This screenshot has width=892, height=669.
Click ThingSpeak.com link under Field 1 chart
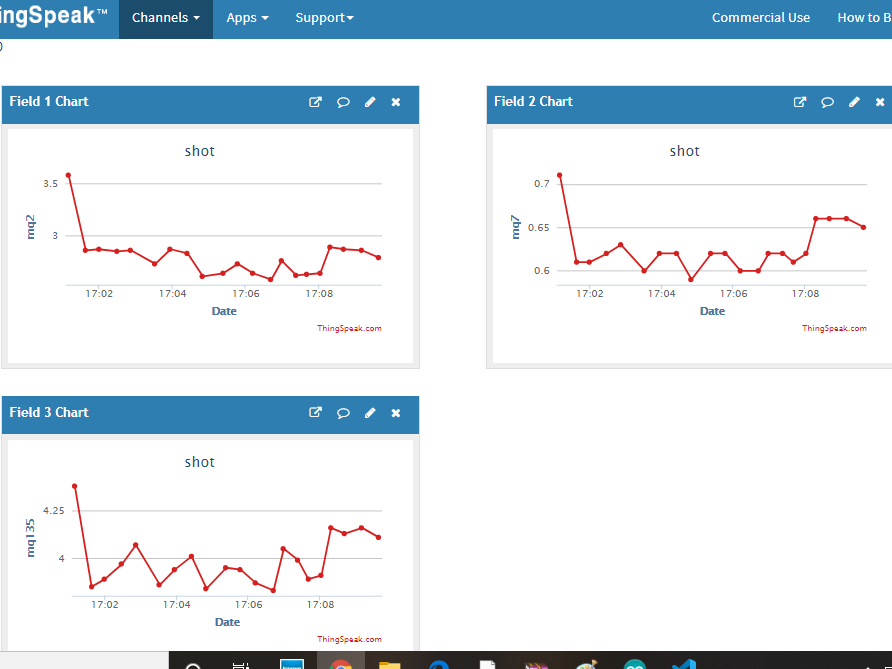[349, 328]
